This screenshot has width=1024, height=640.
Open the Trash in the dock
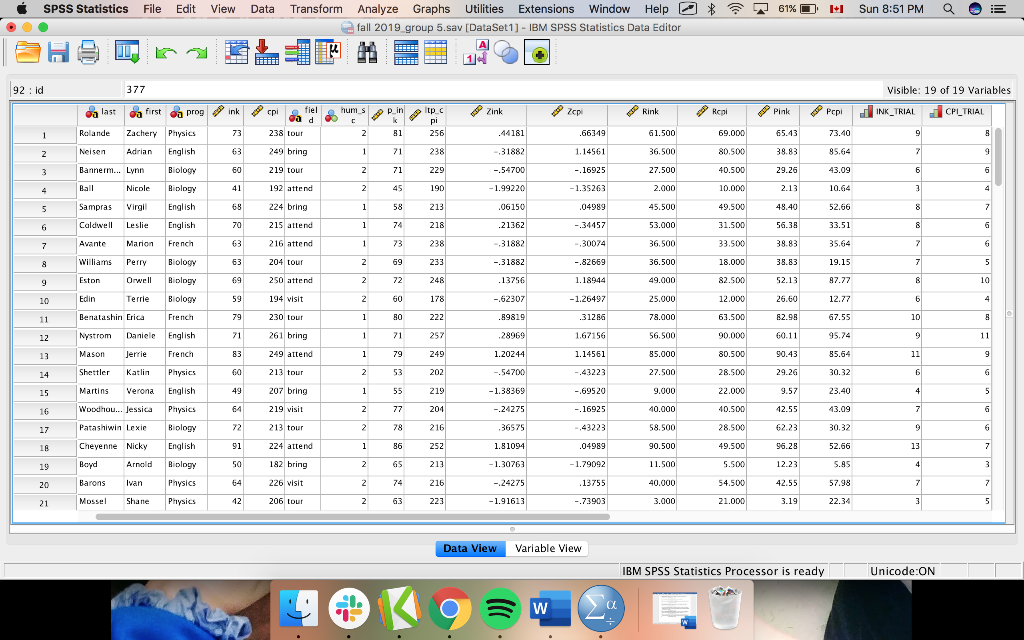point(723,607)
